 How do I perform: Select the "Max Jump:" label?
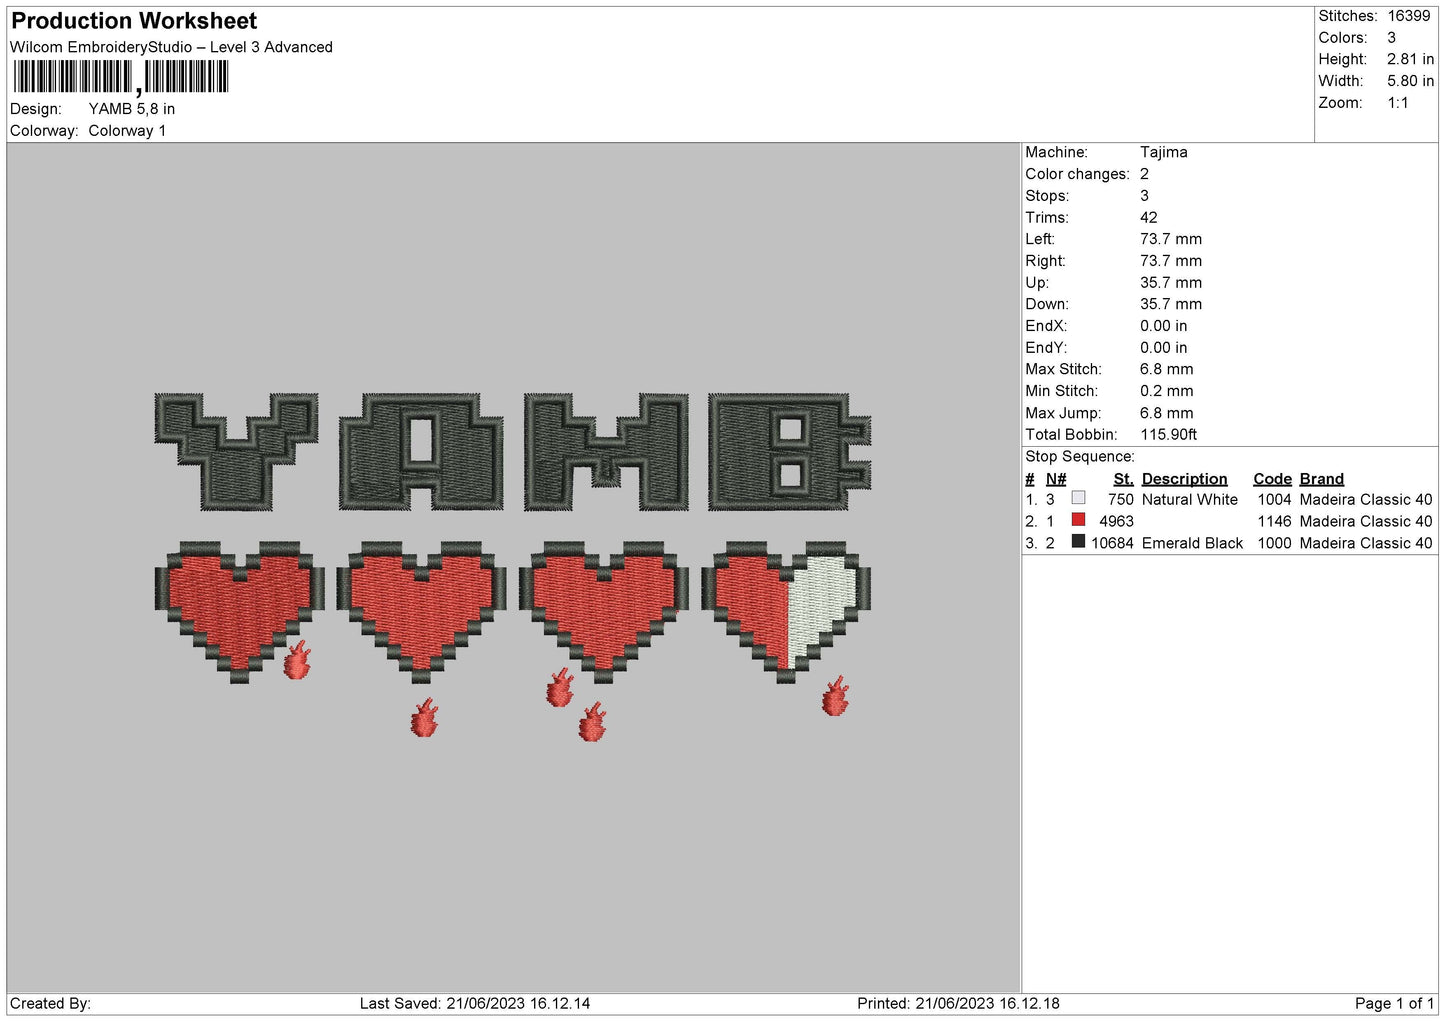coord(1063,413)
